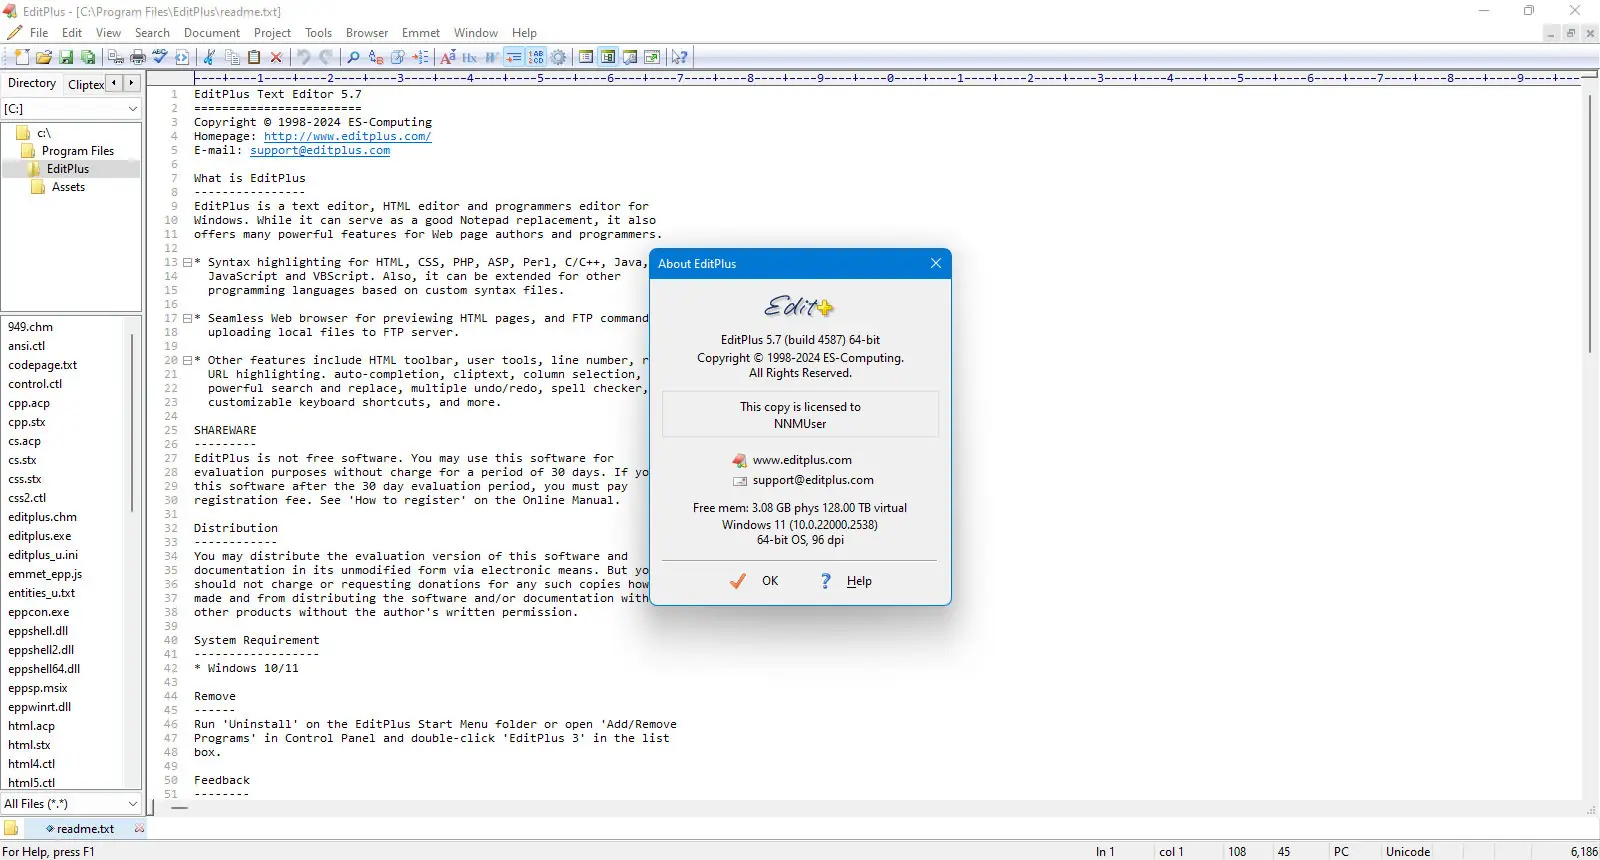Select editplus.exe in the file list
Viewport: 1600px width, 860px height.
(x=40, y=536)
